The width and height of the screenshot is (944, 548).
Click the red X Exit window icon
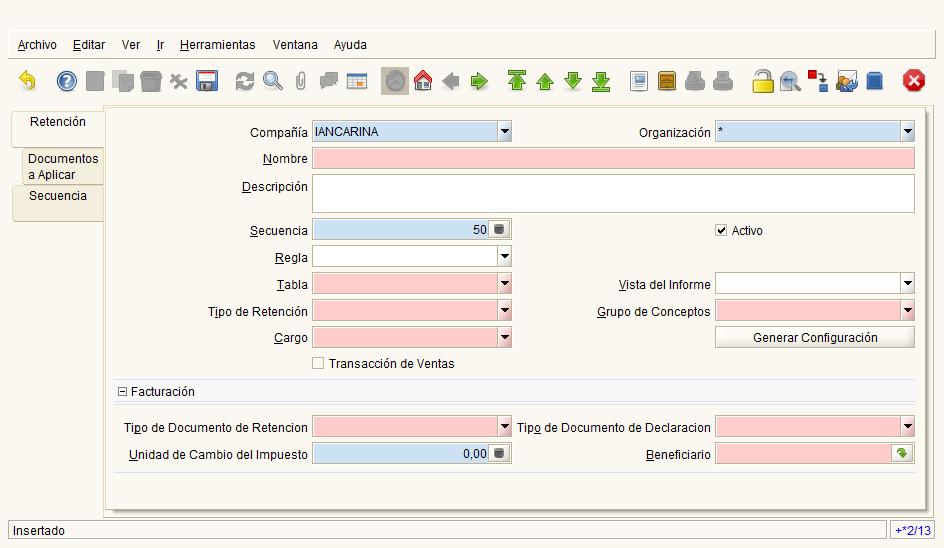pos(913,81)
